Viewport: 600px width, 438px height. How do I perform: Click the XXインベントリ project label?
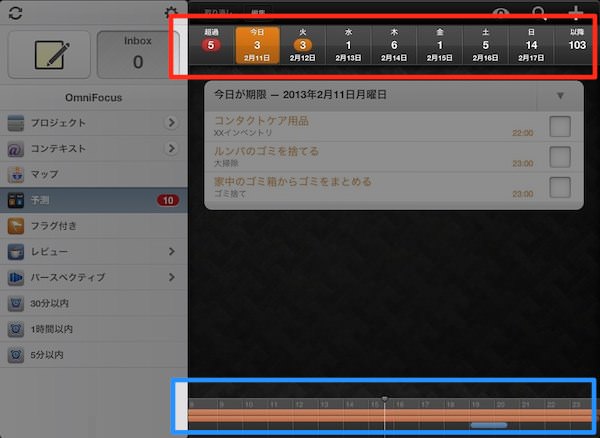243,133
